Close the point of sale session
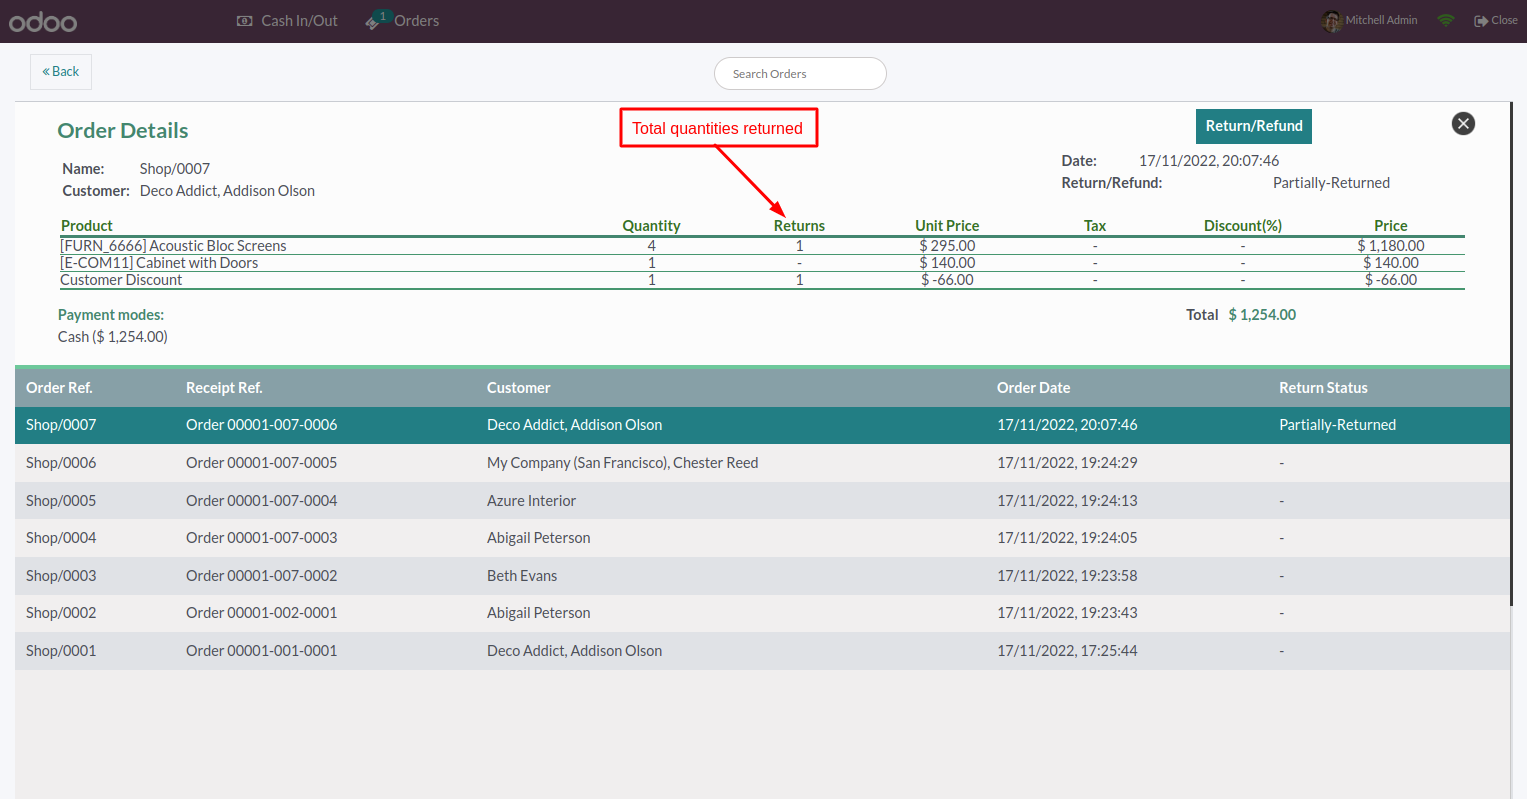Viewport: 1527px width, 799px height. coord(1495,20)
